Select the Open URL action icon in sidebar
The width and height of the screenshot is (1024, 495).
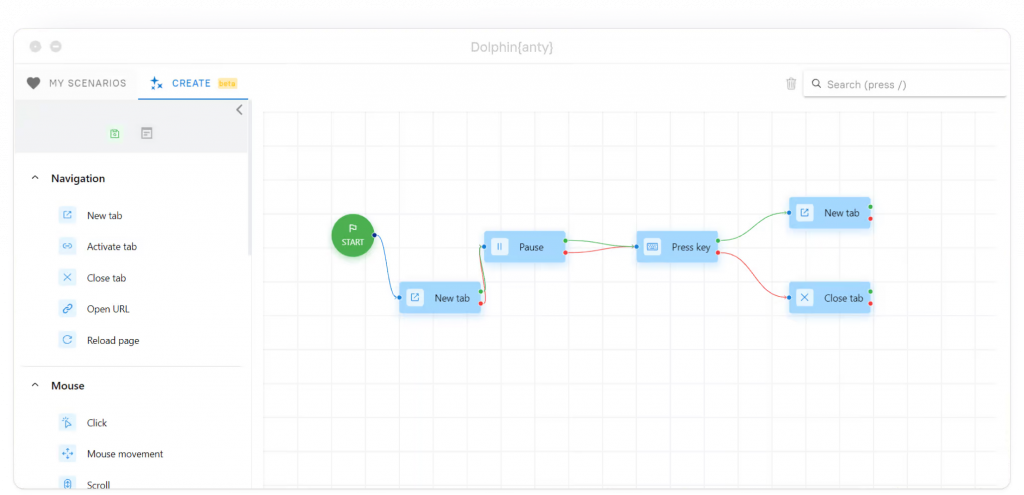pyautogui.click(x=67, y=309)
